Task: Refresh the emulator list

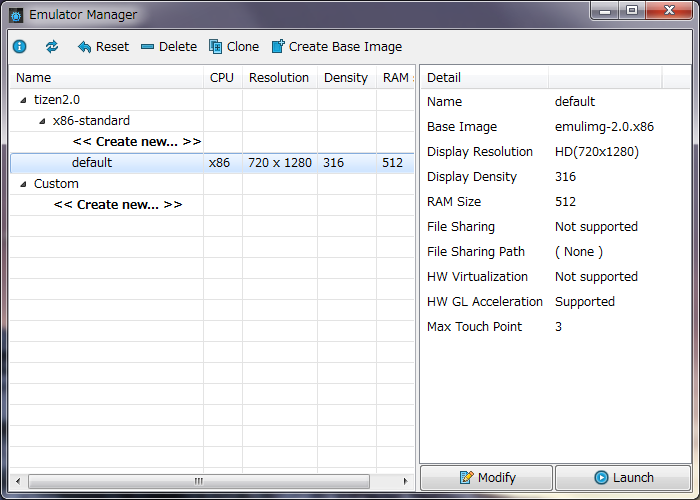Action: click(x=52, y=46)
